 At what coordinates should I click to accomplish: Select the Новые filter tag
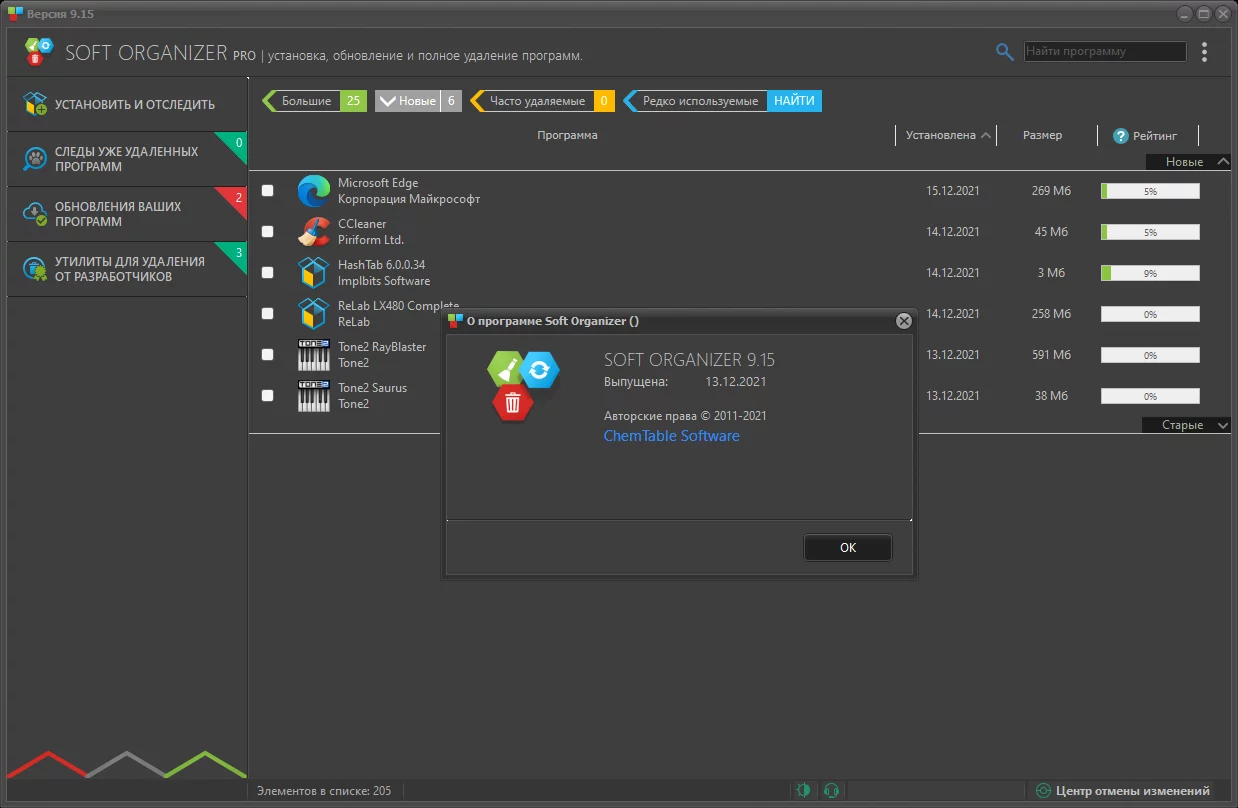[x=418, y=101]
